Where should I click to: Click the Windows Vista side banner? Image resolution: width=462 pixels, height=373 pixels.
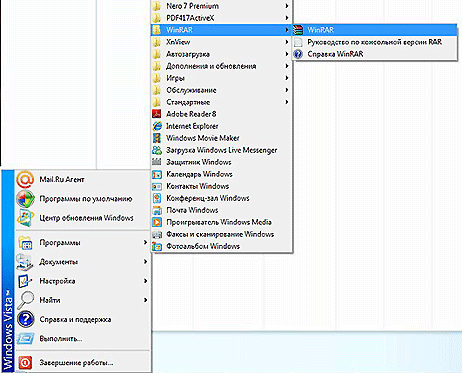click(8, 271)
